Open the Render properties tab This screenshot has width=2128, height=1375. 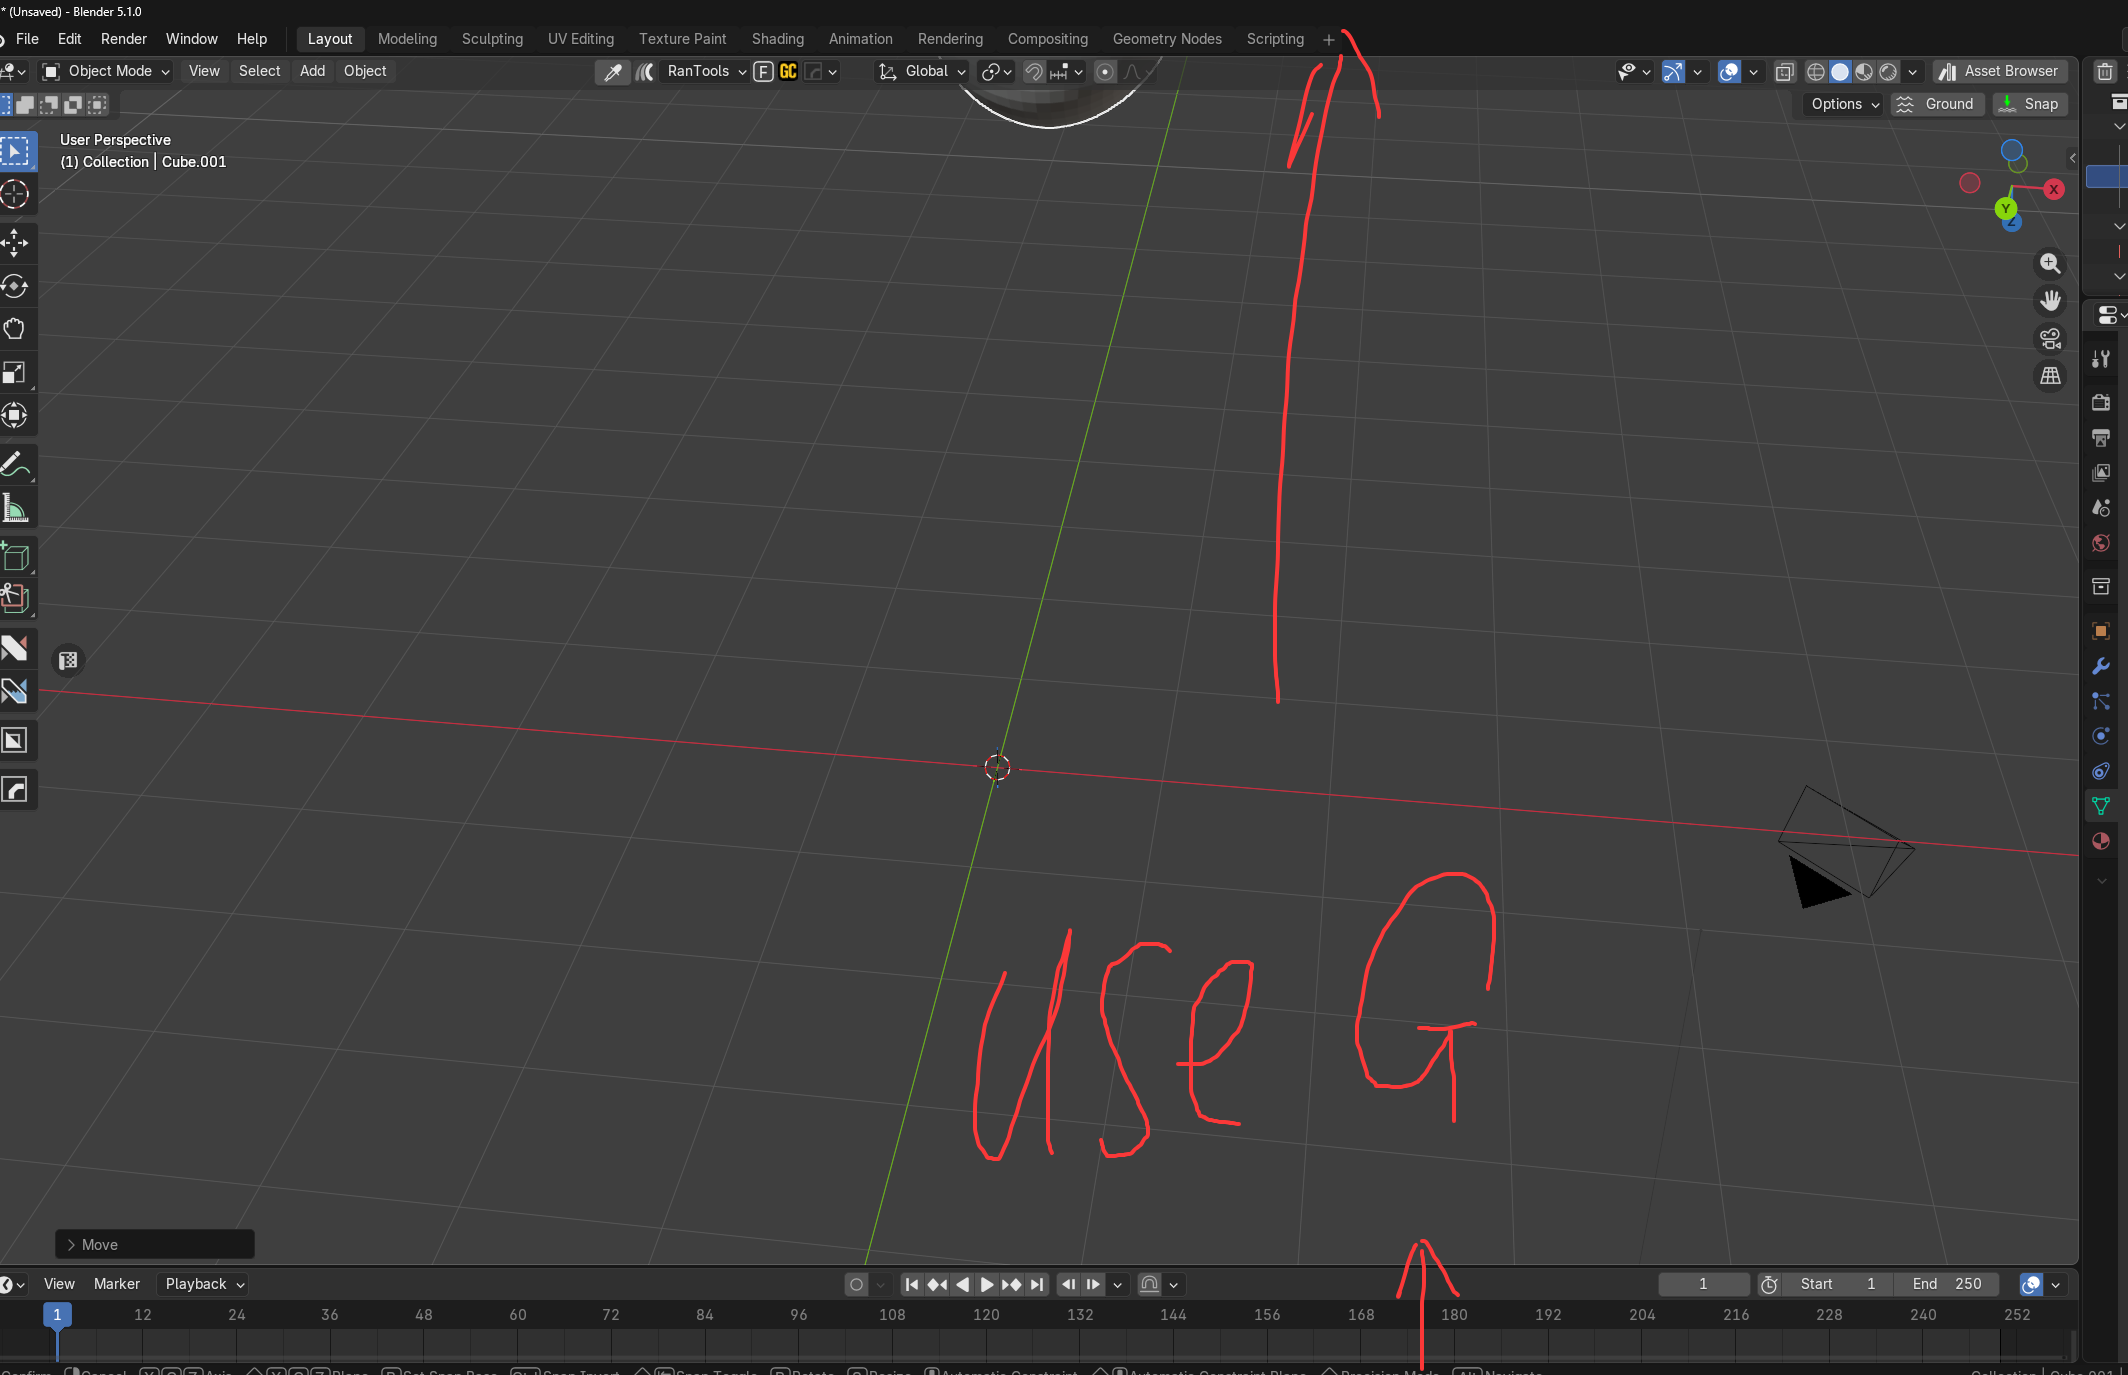pyautogui.click(x=2101, y=402)
